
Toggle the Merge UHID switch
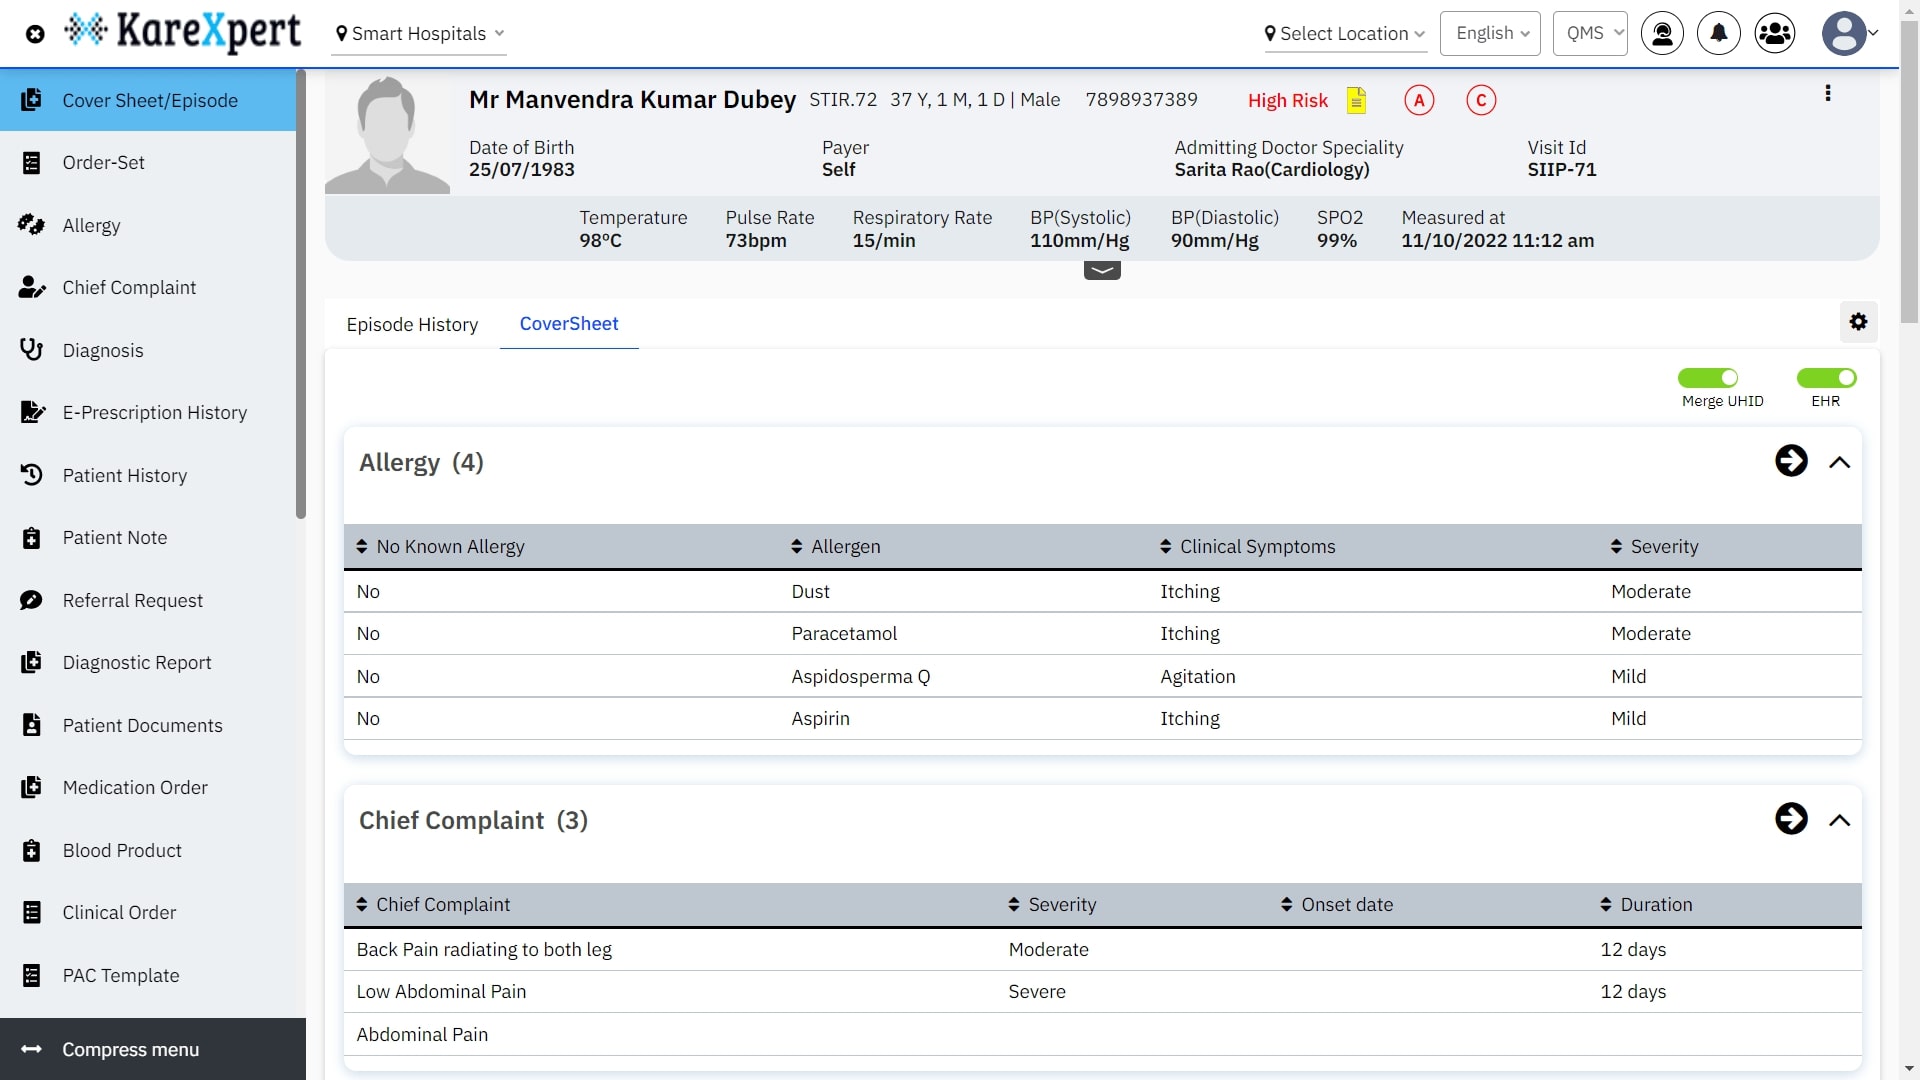[1708, 378]
